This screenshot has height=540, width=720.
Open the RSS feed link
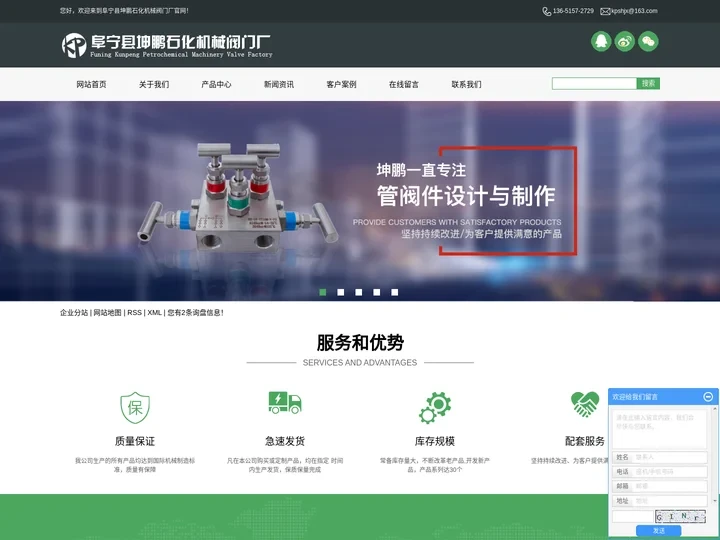pos(135,313)
